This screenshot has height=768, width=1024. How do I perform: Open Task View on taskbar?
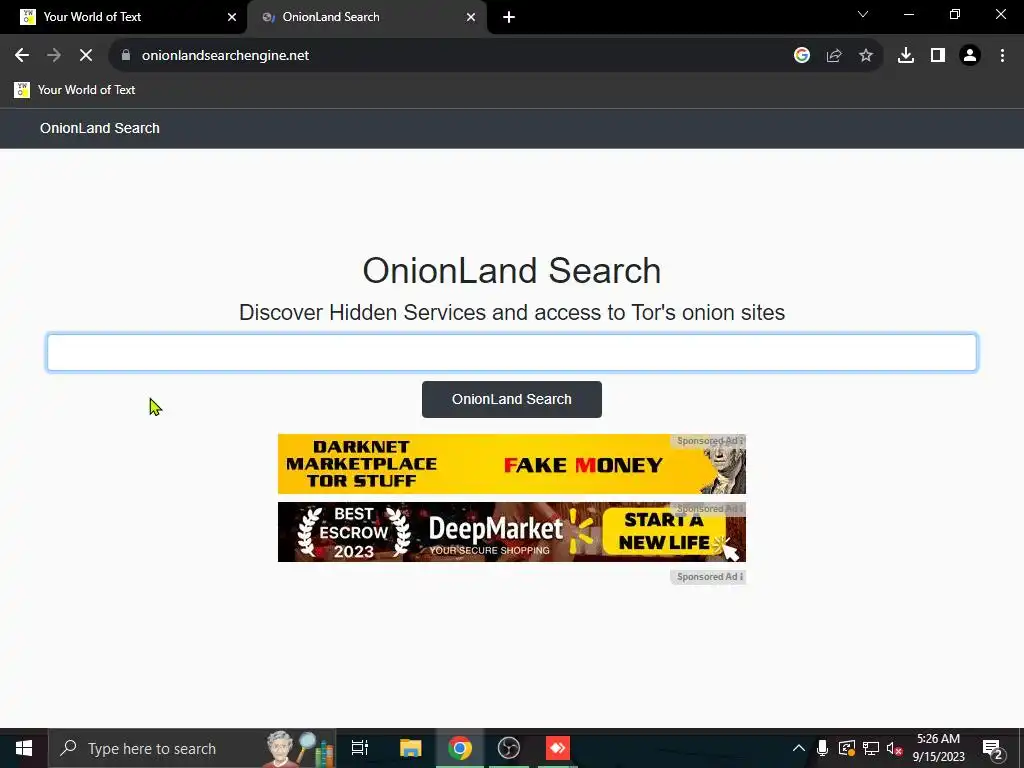pos(360,748)
